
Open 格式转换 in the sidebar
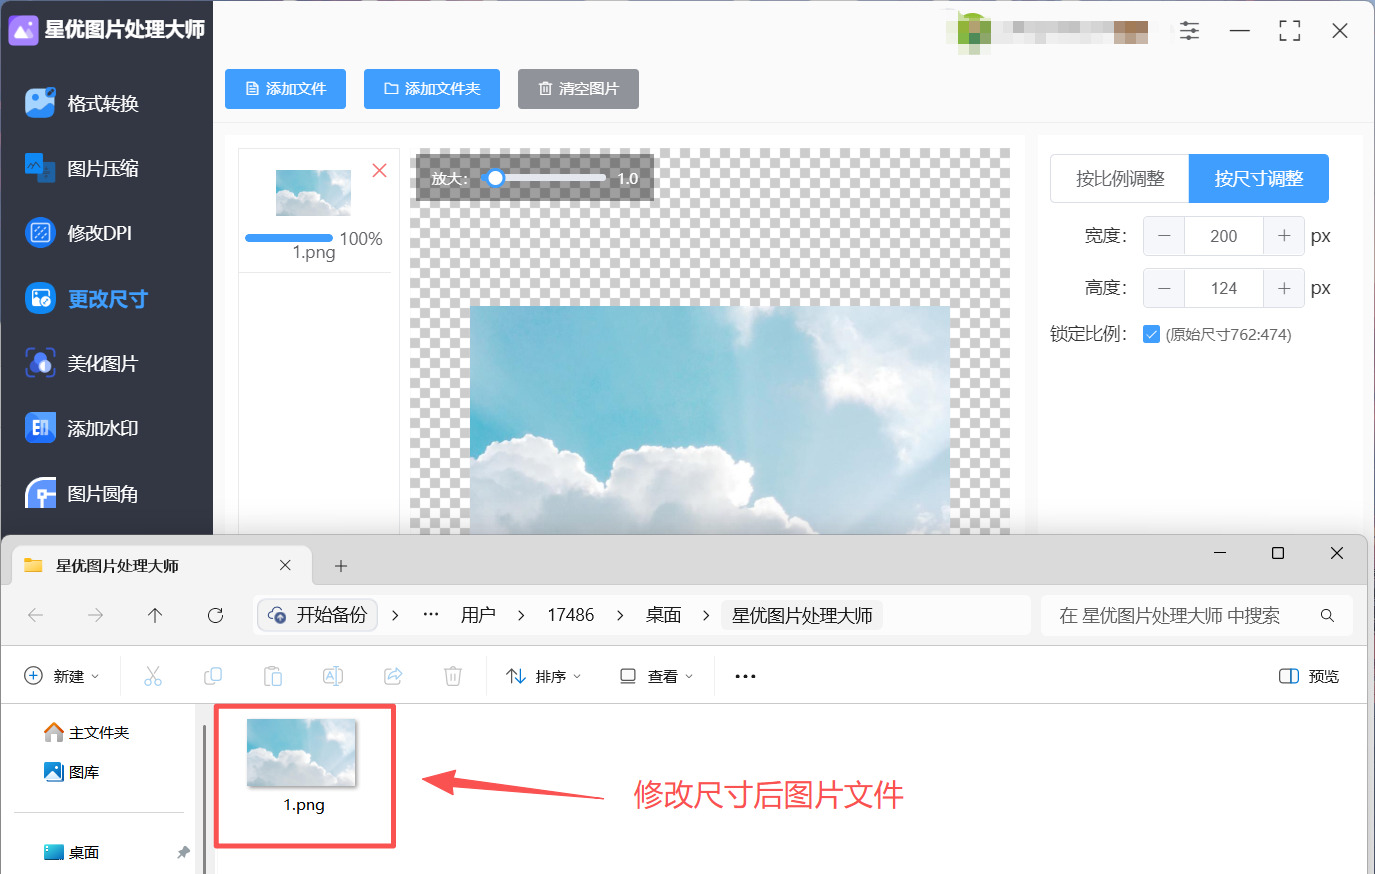click(x=83, y=103)
